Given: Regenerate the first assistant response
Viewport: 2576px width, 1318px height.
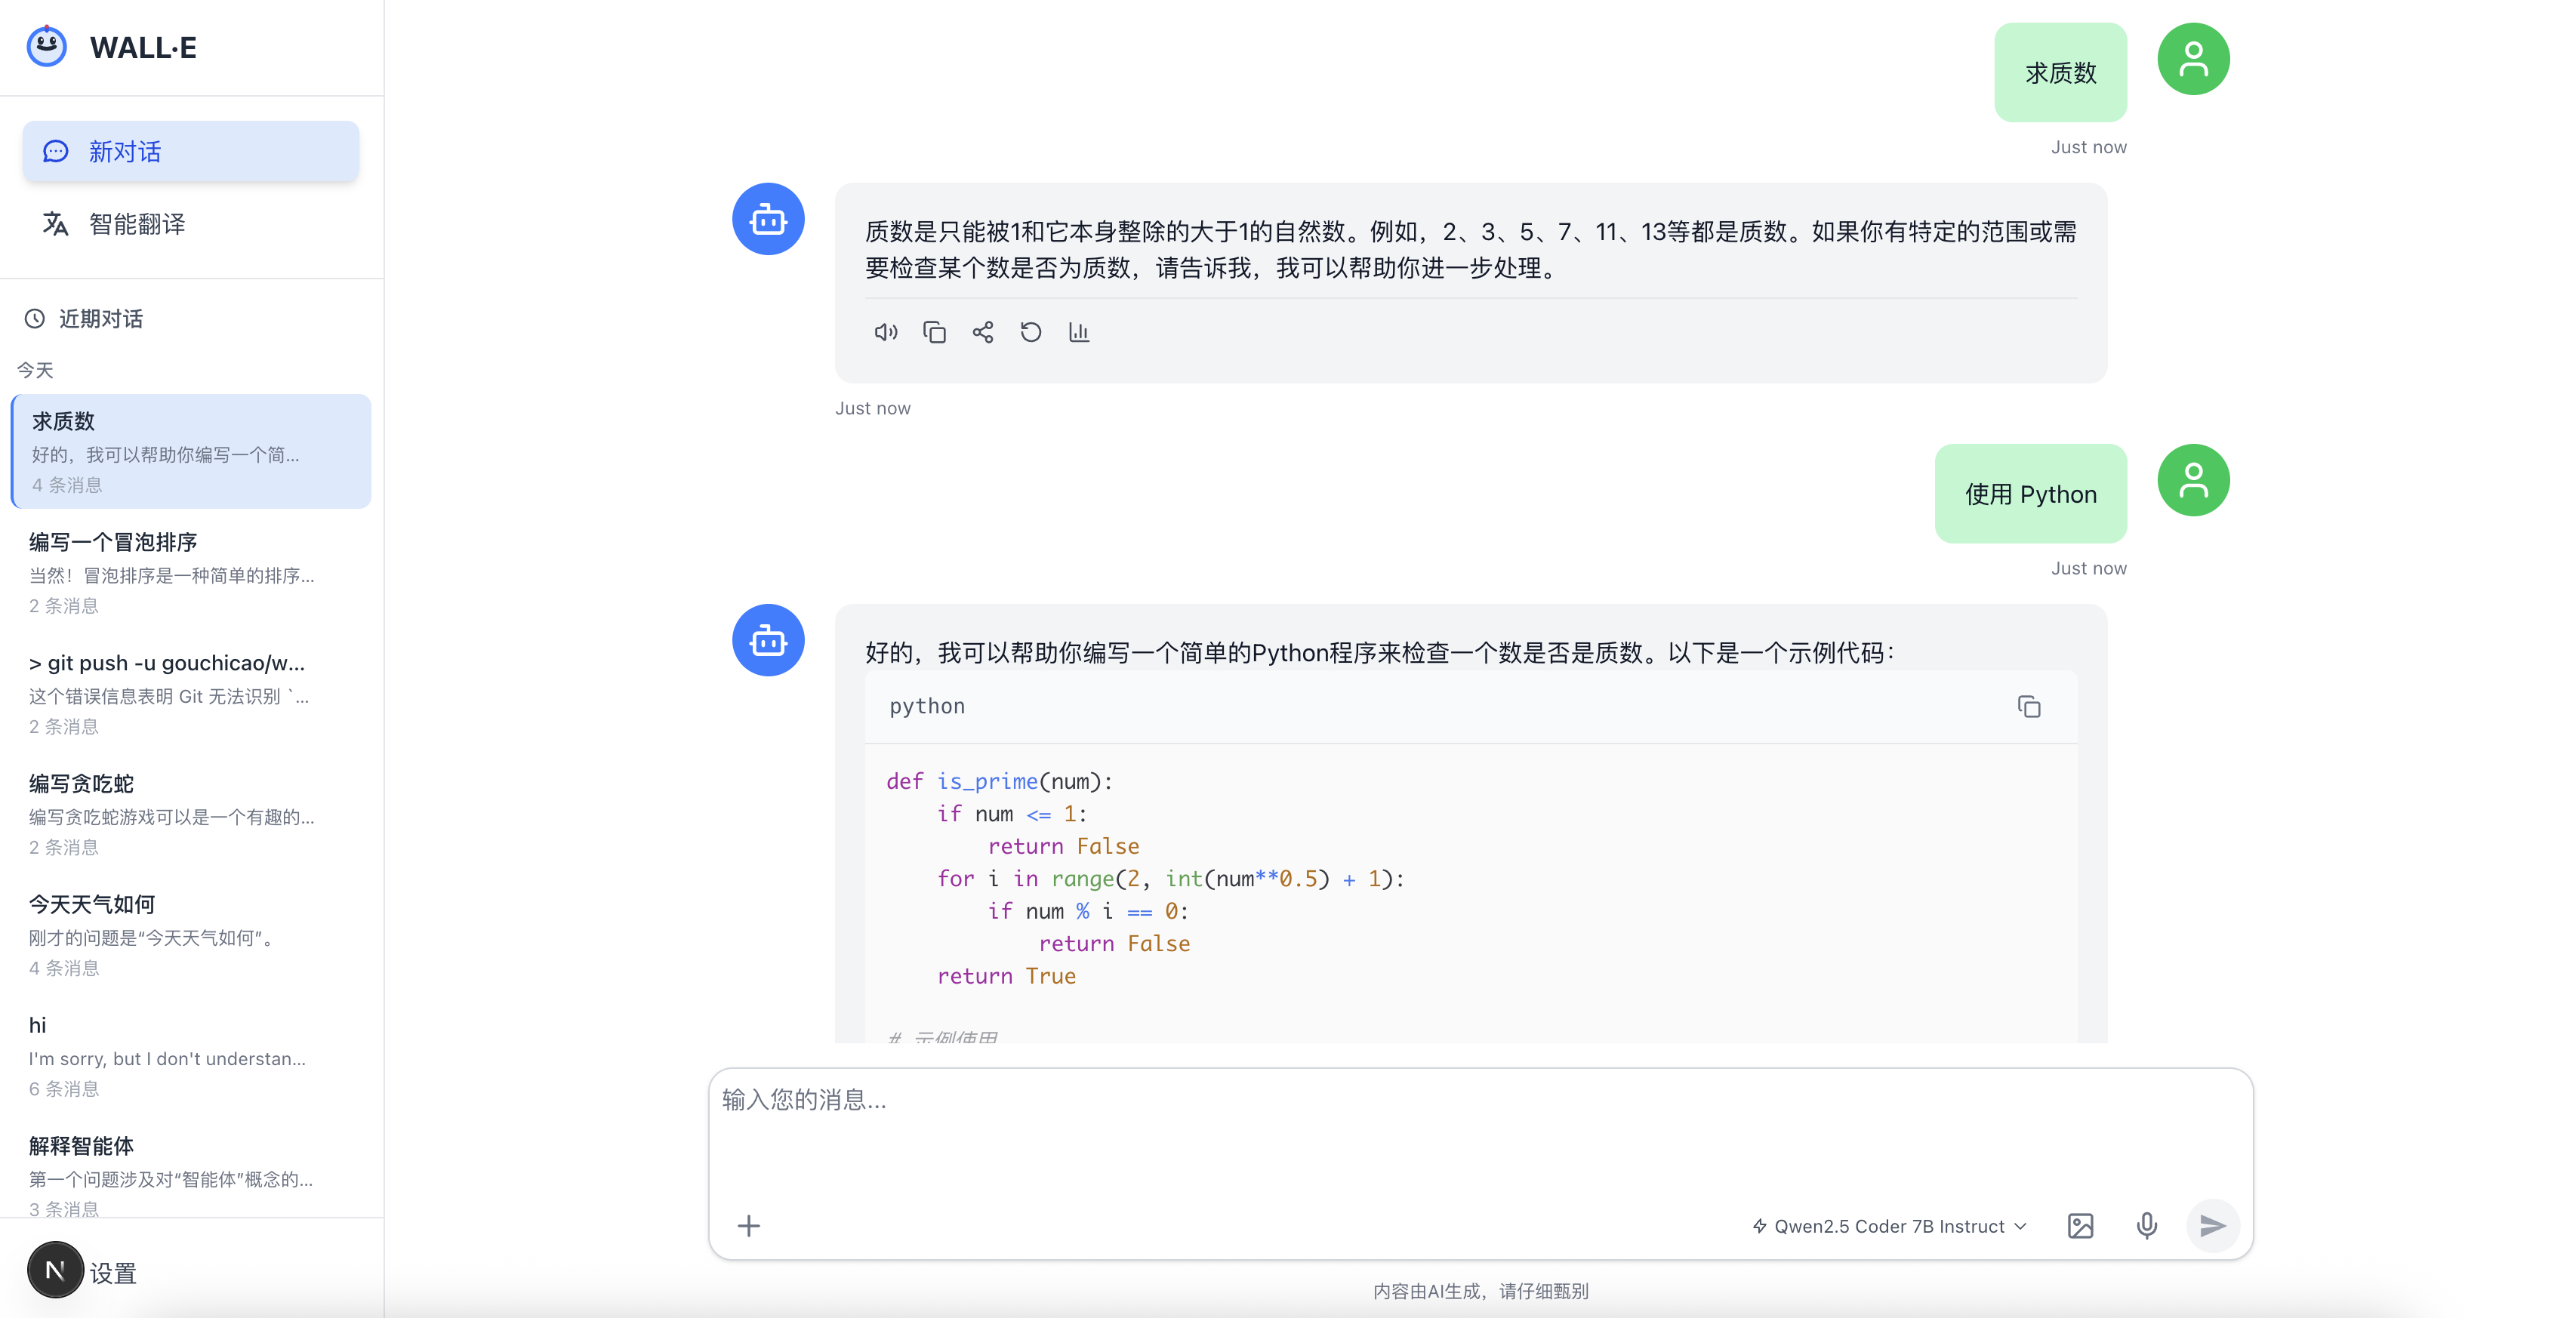Looking at the screenshot, I should pyautogui.click(x=1030, y=332).
